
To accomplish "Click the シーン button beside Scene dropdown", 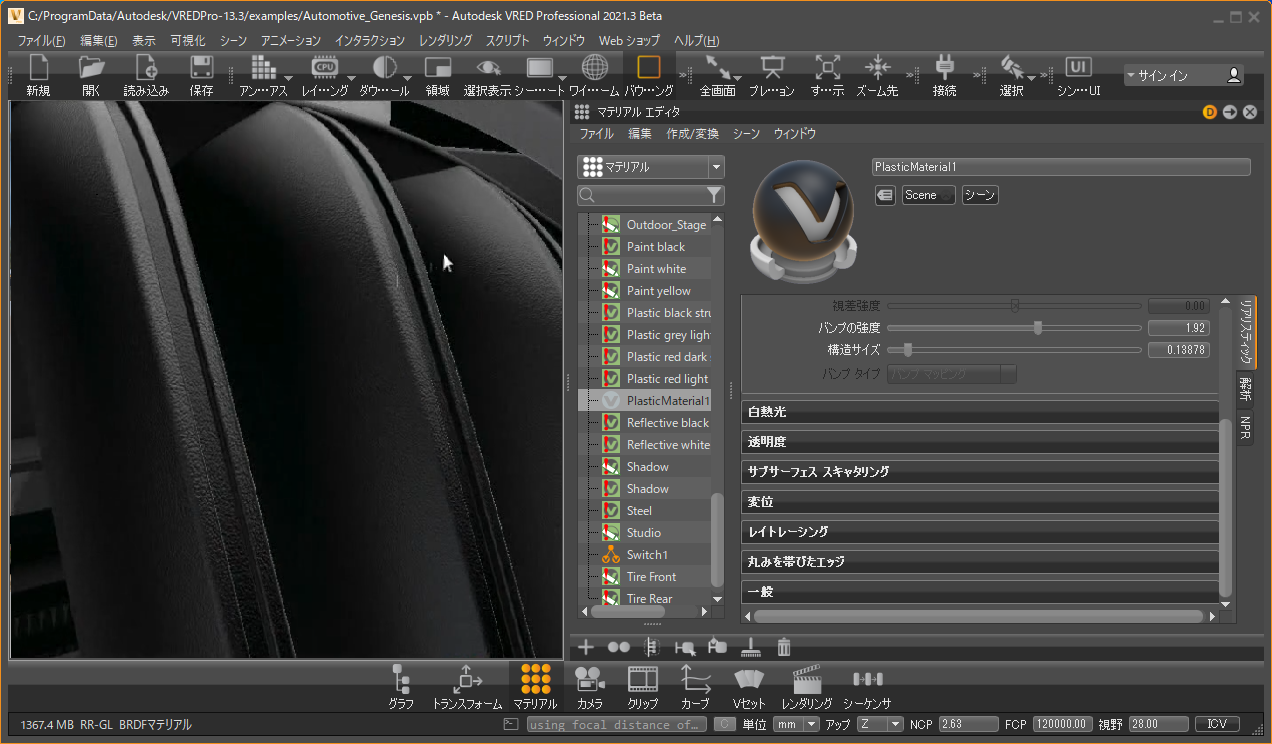I will coord(980,195).
